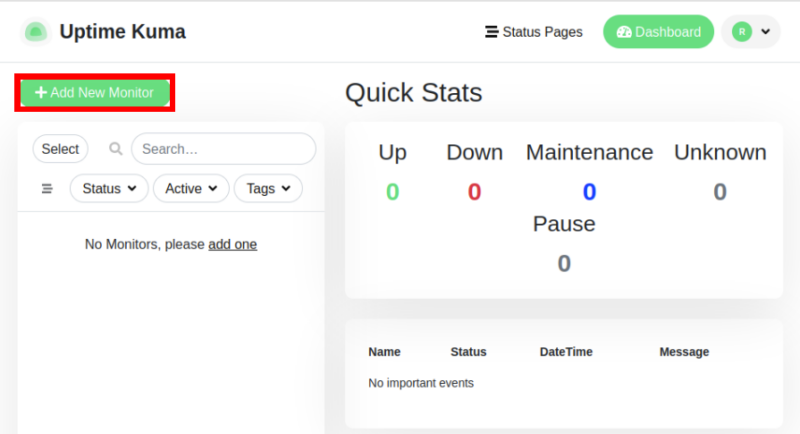Click the 'No Monitors, please' text
This screenshot has width=800, height=434.
pyautogui.click(x=144, y=244)
